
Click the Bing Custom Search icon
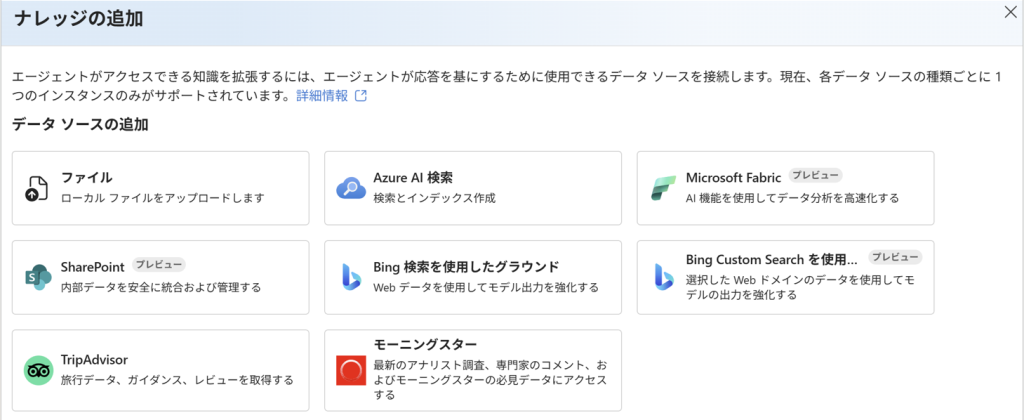[664, 277]
